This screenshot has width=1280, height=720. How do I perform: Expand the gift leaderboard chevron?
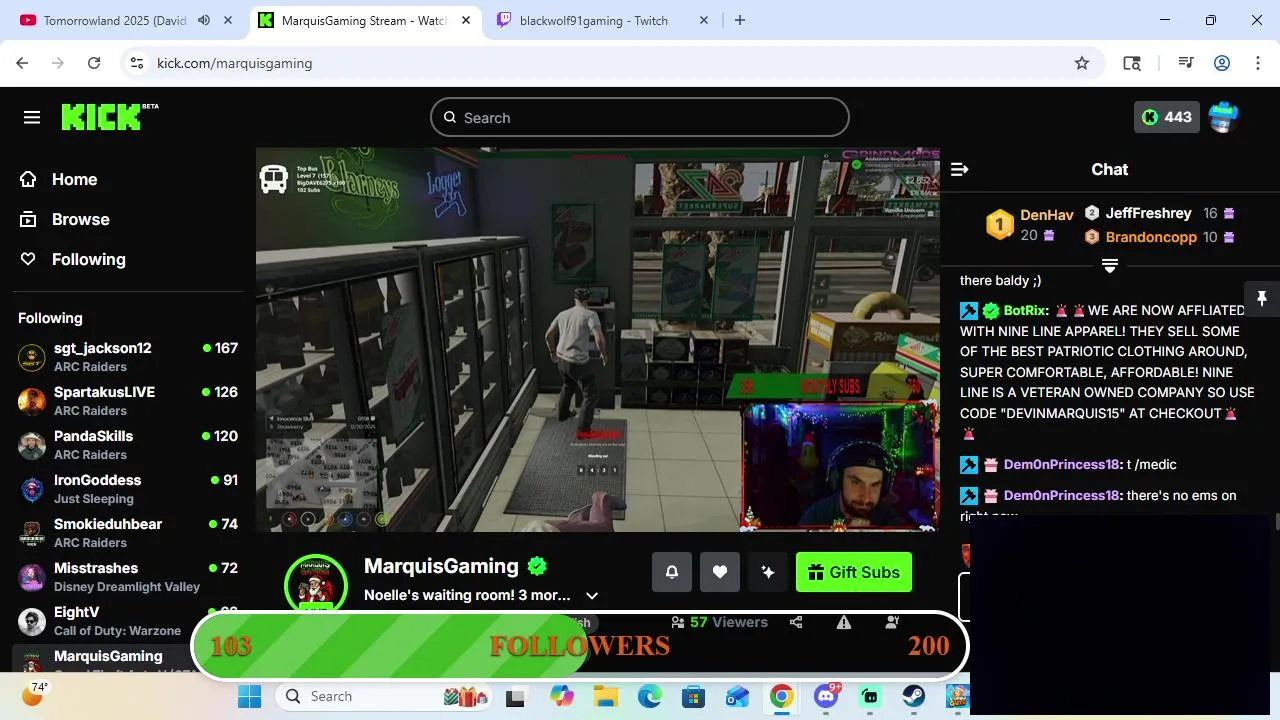(1110, 265)
